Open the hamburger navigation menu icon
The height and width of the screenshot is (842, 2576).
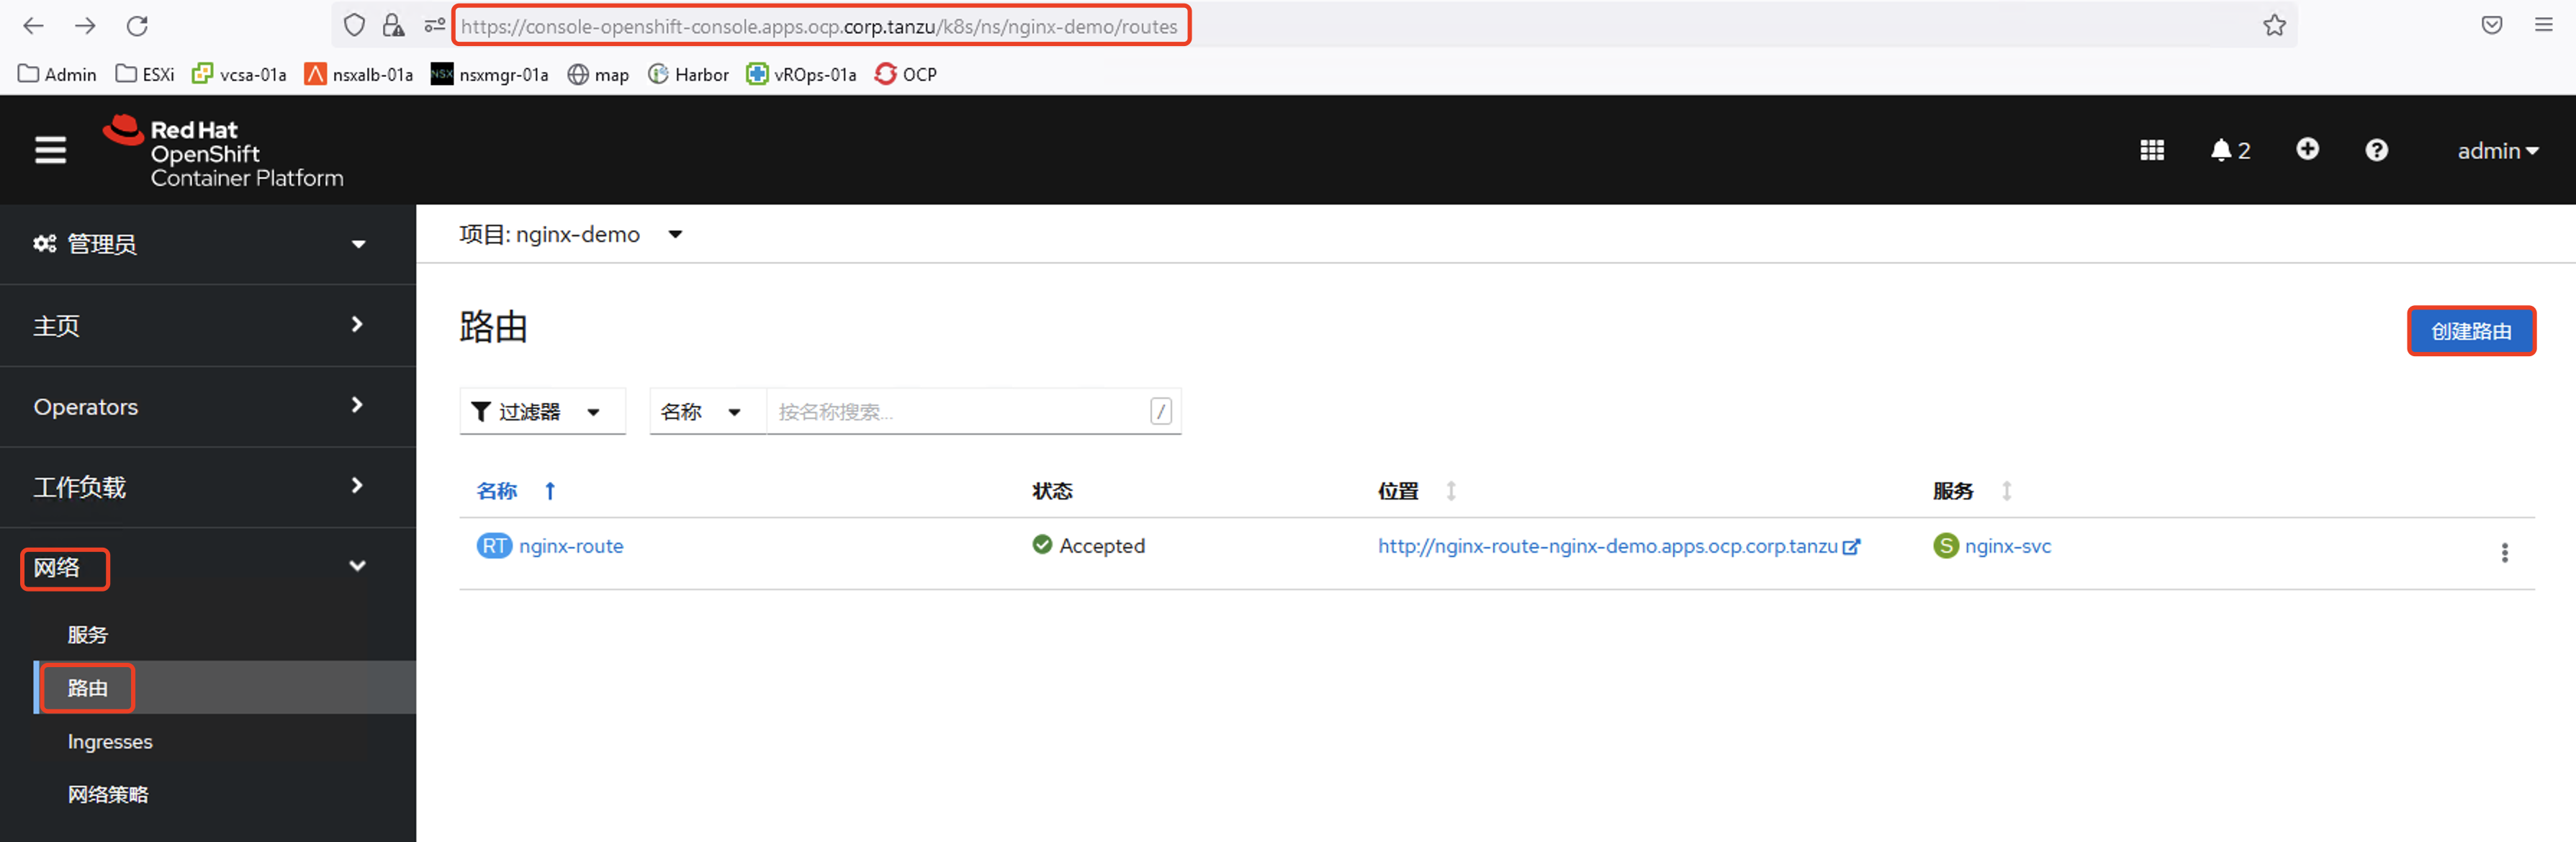pyautogui.click(x=50, y=150)
